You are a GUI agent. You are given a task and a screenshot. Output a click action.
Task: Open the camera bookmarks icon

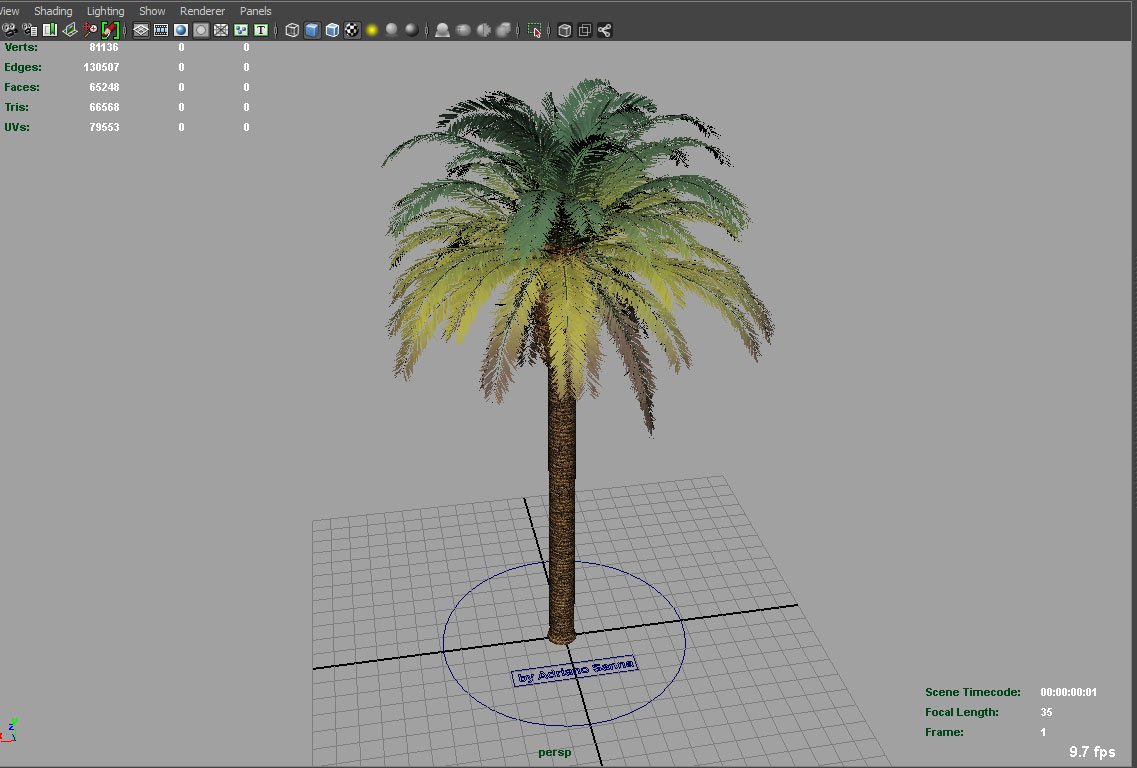tap(49, 30)
